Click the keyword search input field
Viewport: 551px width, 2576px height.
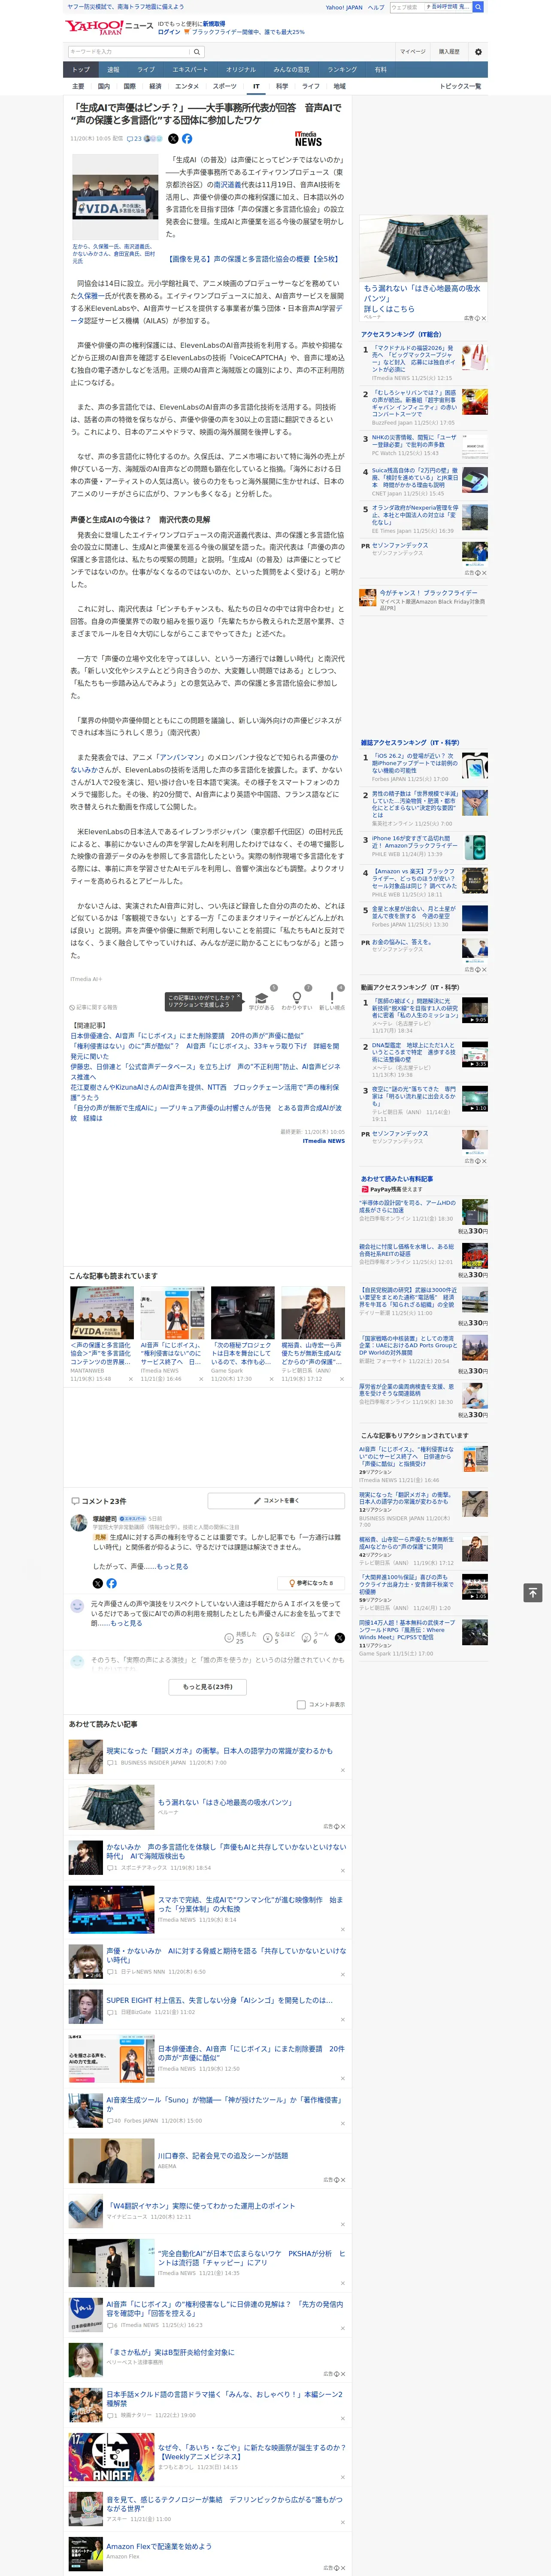pos(129,52)
